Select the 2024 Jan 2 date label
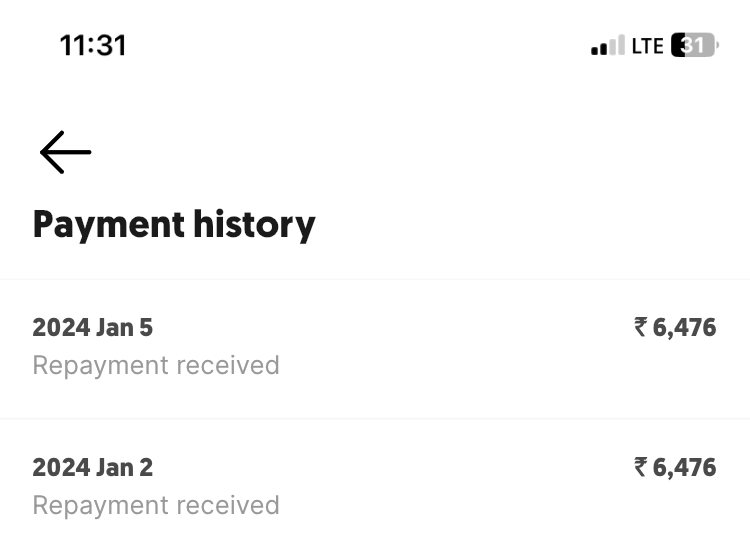Viewport: 750px width, 546px height. click(x=93, y=468)
